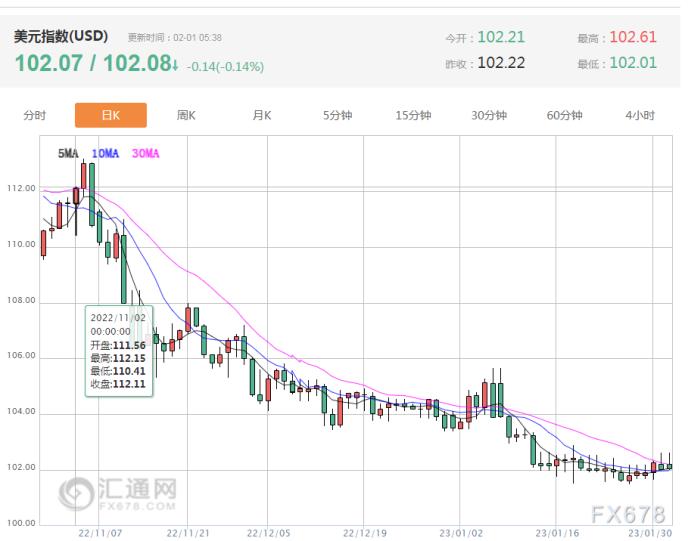Screen dimensions: 688x541
Task: Click the tooltip 收盘 value 112.11
Action: coord(129,384)
